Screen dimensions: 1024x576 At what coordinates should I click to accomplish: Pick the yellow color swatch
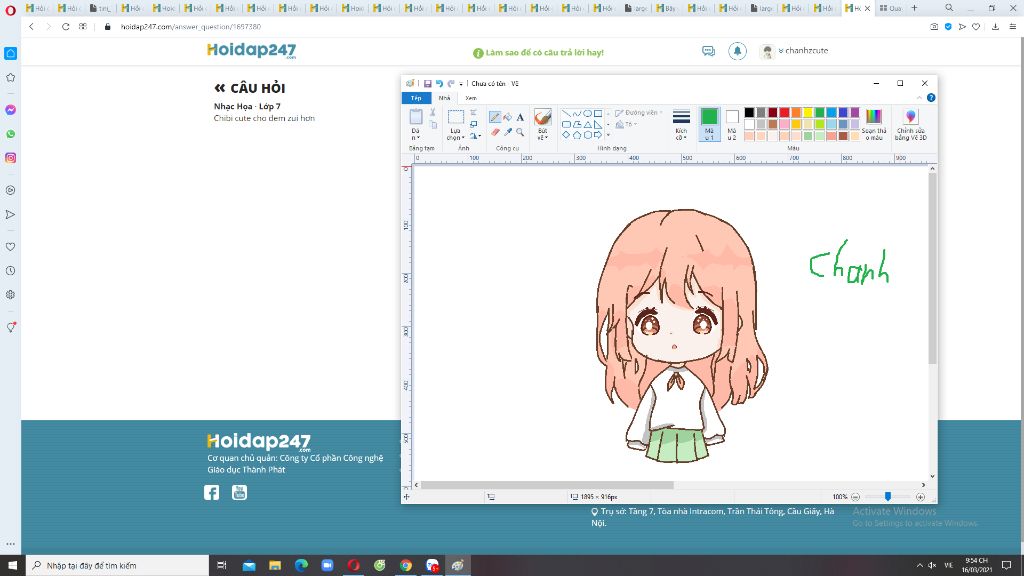(x=808, y=113)
